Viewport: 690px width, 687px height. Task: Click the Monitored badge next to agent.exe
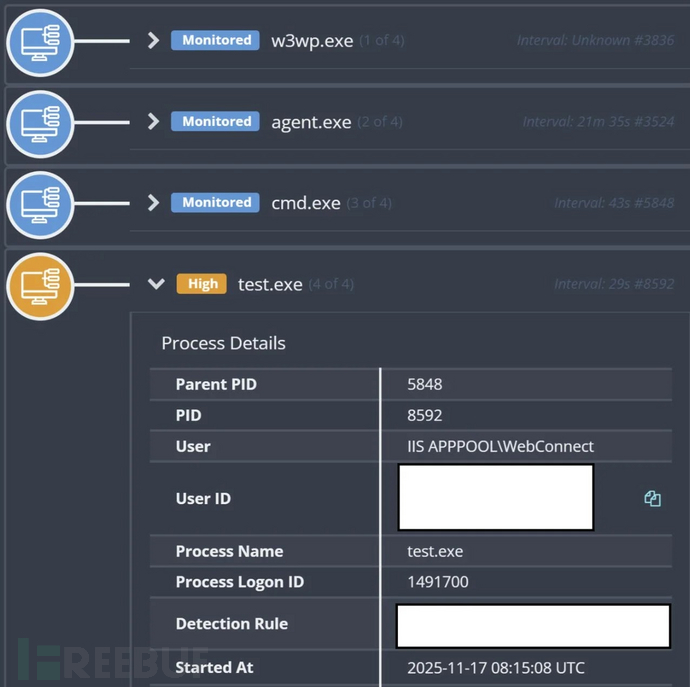click(x=216, y=121)
